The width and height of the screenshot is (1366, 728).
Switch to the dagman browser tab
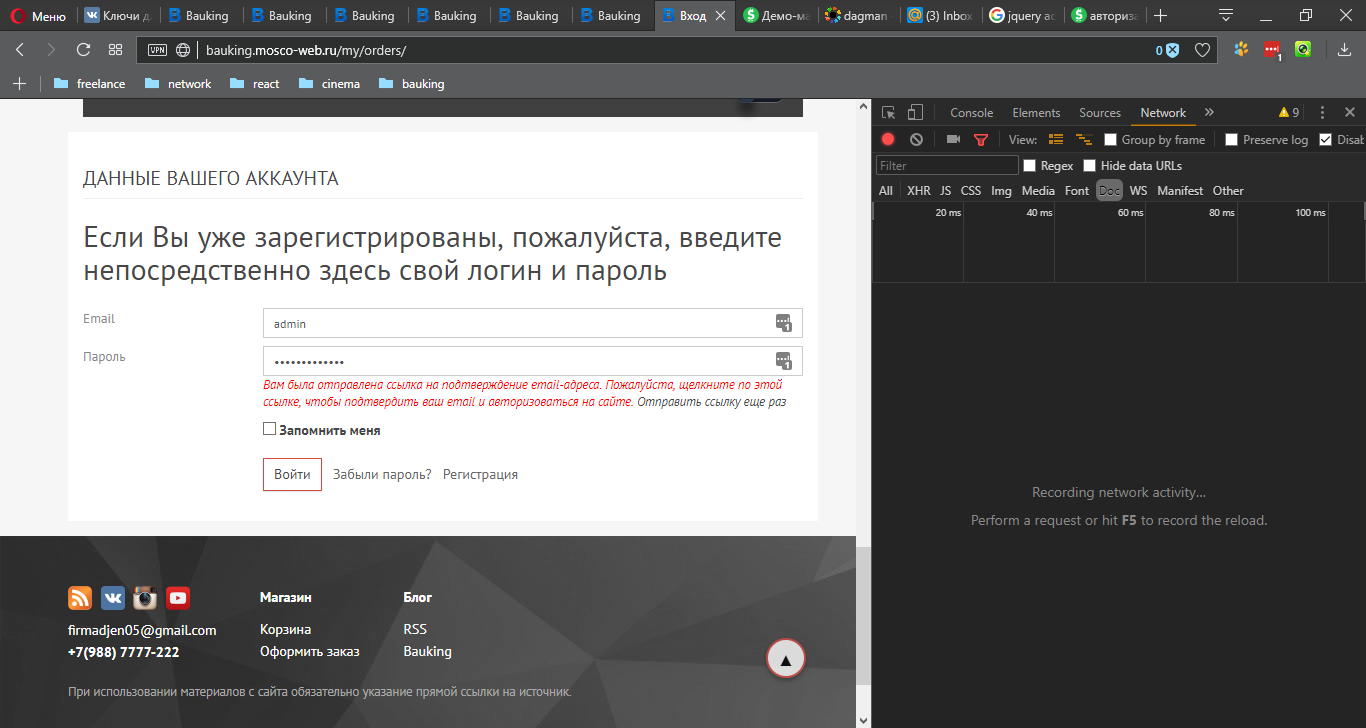[857, 16]
